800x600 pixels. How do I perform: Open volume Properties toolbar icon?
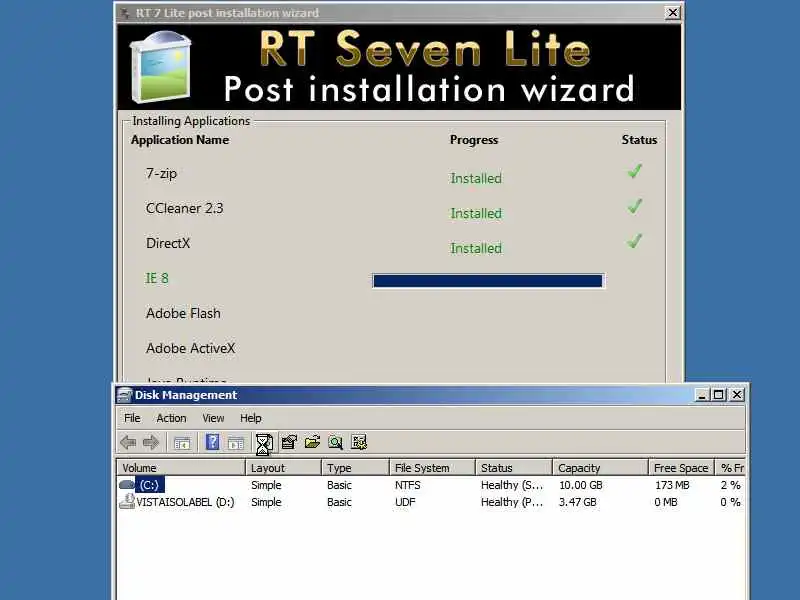coord(289,442)
